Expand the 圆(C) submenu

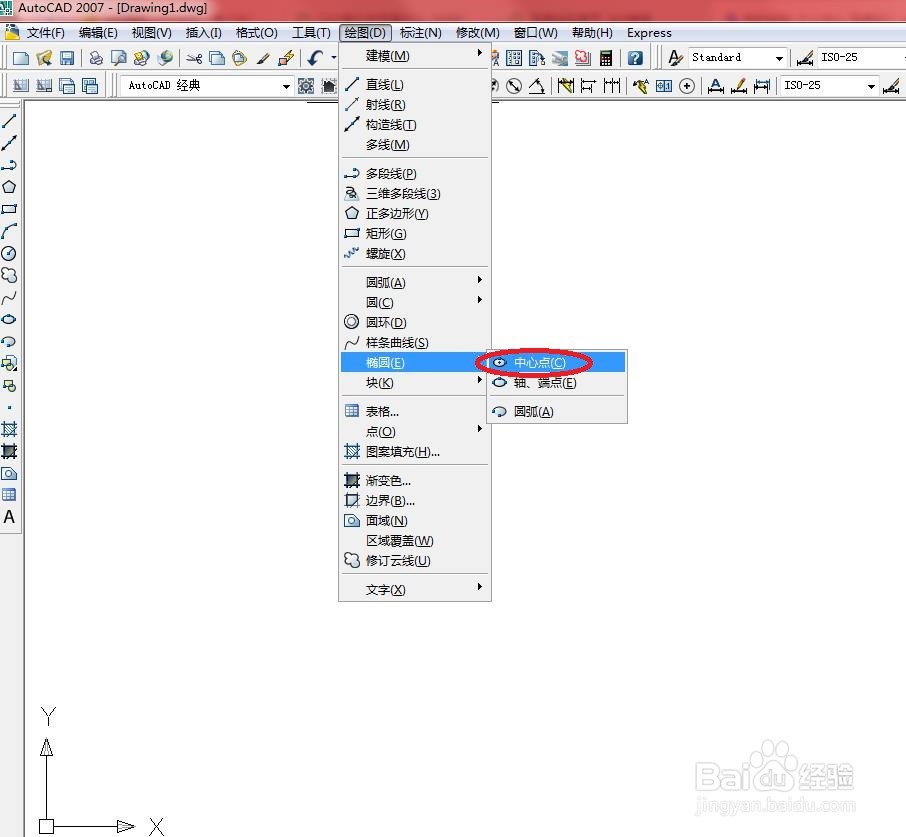click(415, 303)
